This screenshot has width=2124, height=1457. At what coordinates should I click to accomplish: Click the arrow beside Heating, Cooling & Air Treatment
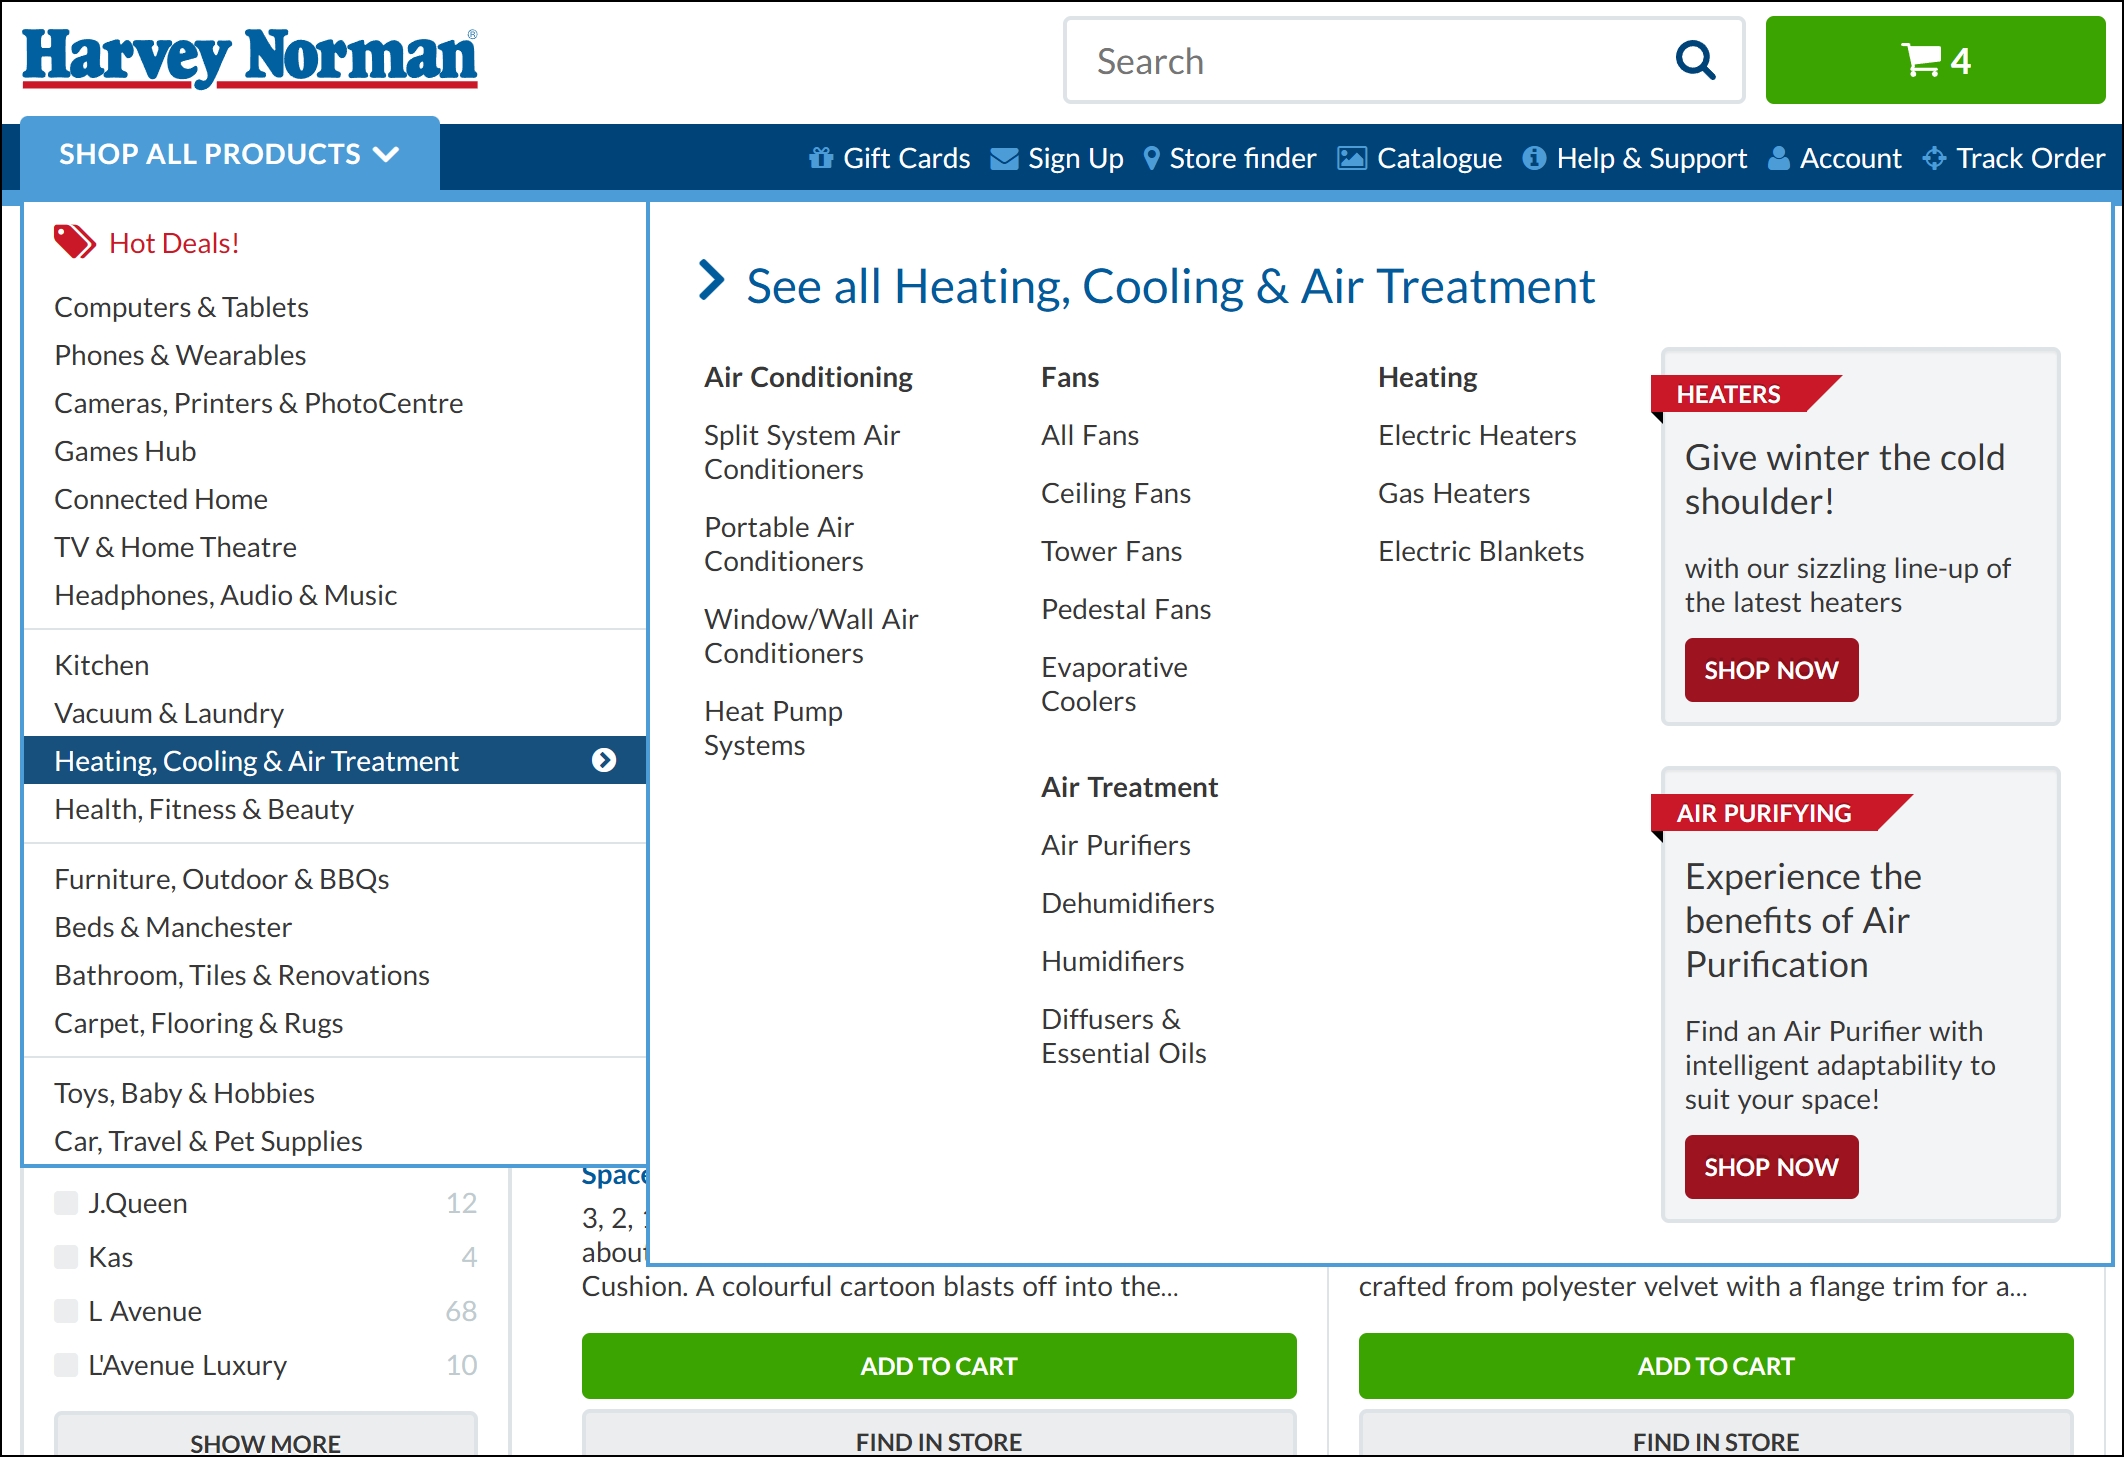(x=603, y=761)
